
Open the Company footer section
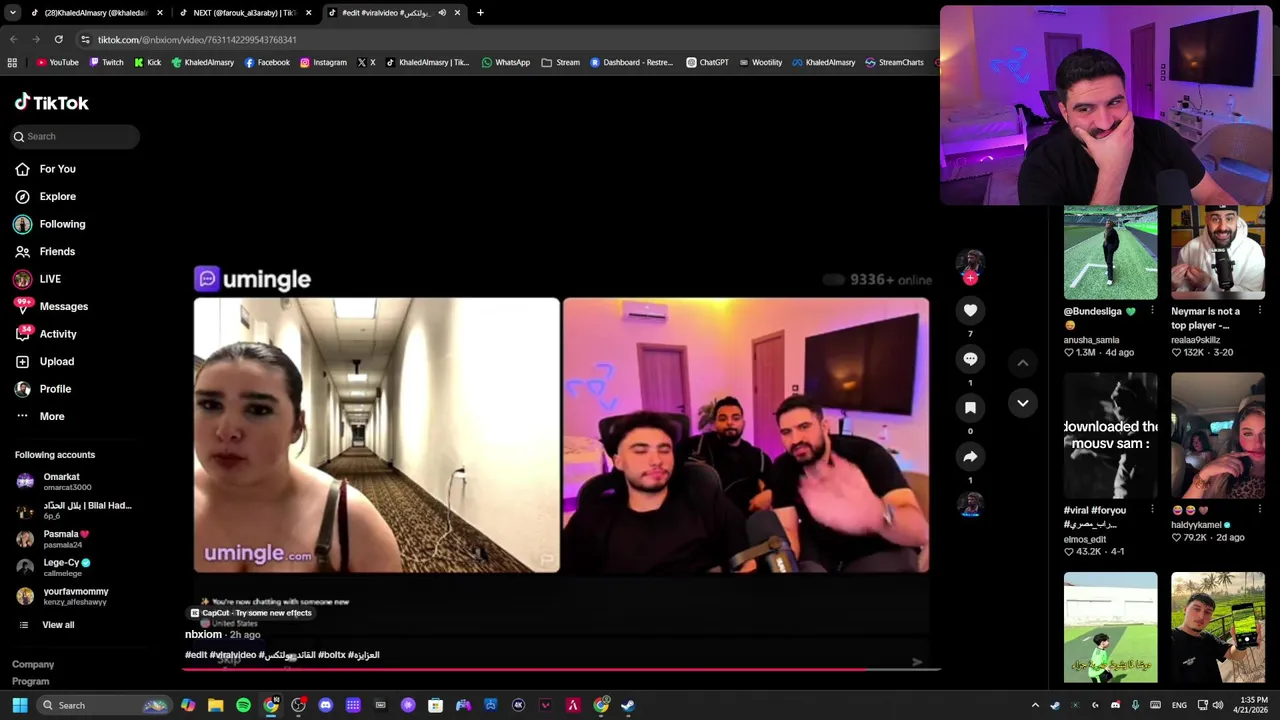[x=33, y=665]
